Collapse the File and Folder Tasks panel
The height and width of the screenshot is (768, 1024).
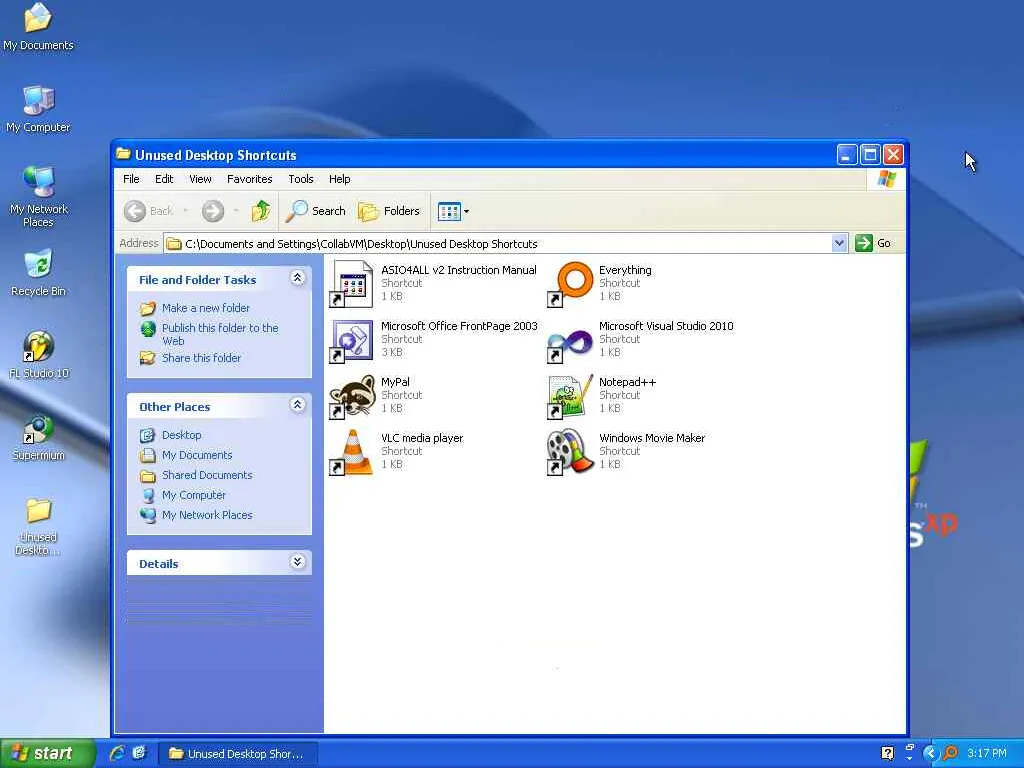point(297,278)
